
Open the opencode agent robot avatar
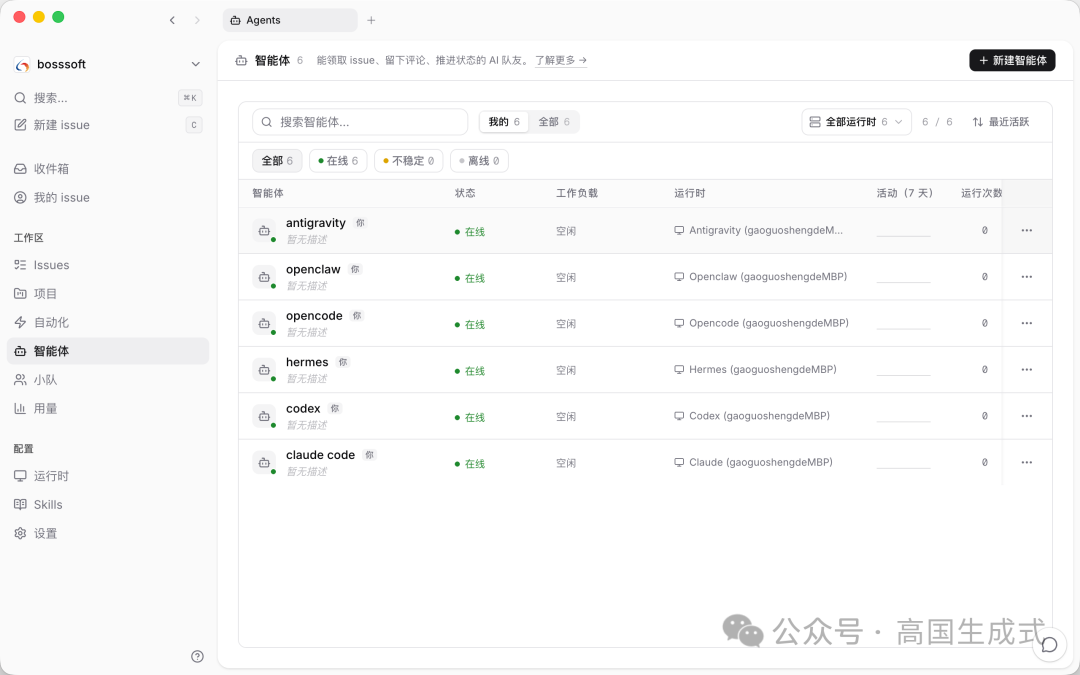point(264,323)
